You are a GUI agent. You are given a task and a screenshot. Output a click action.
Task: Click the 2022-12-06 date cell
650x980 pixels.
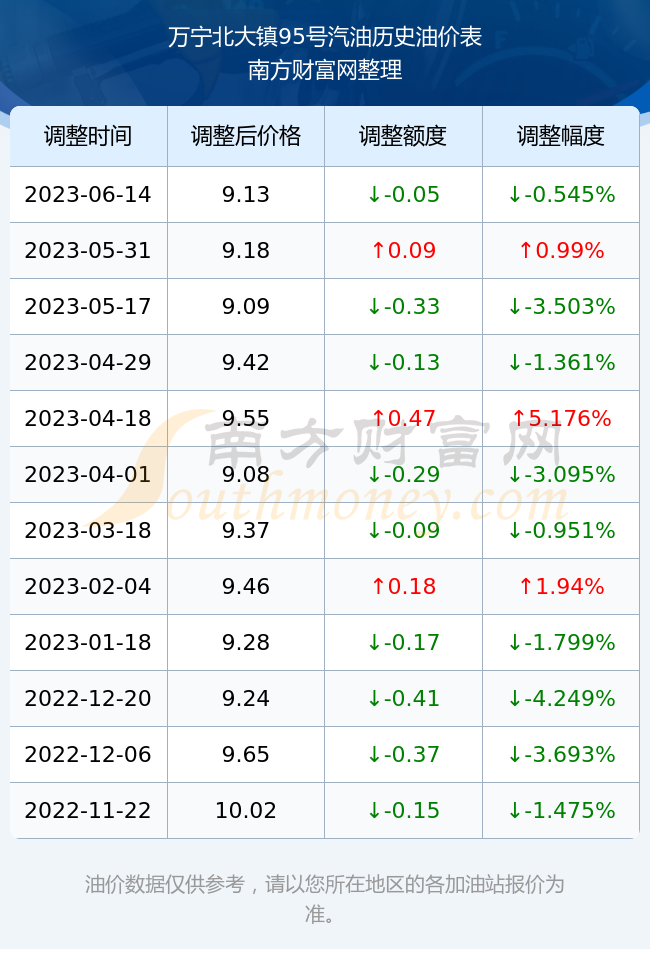coord(88,754)
